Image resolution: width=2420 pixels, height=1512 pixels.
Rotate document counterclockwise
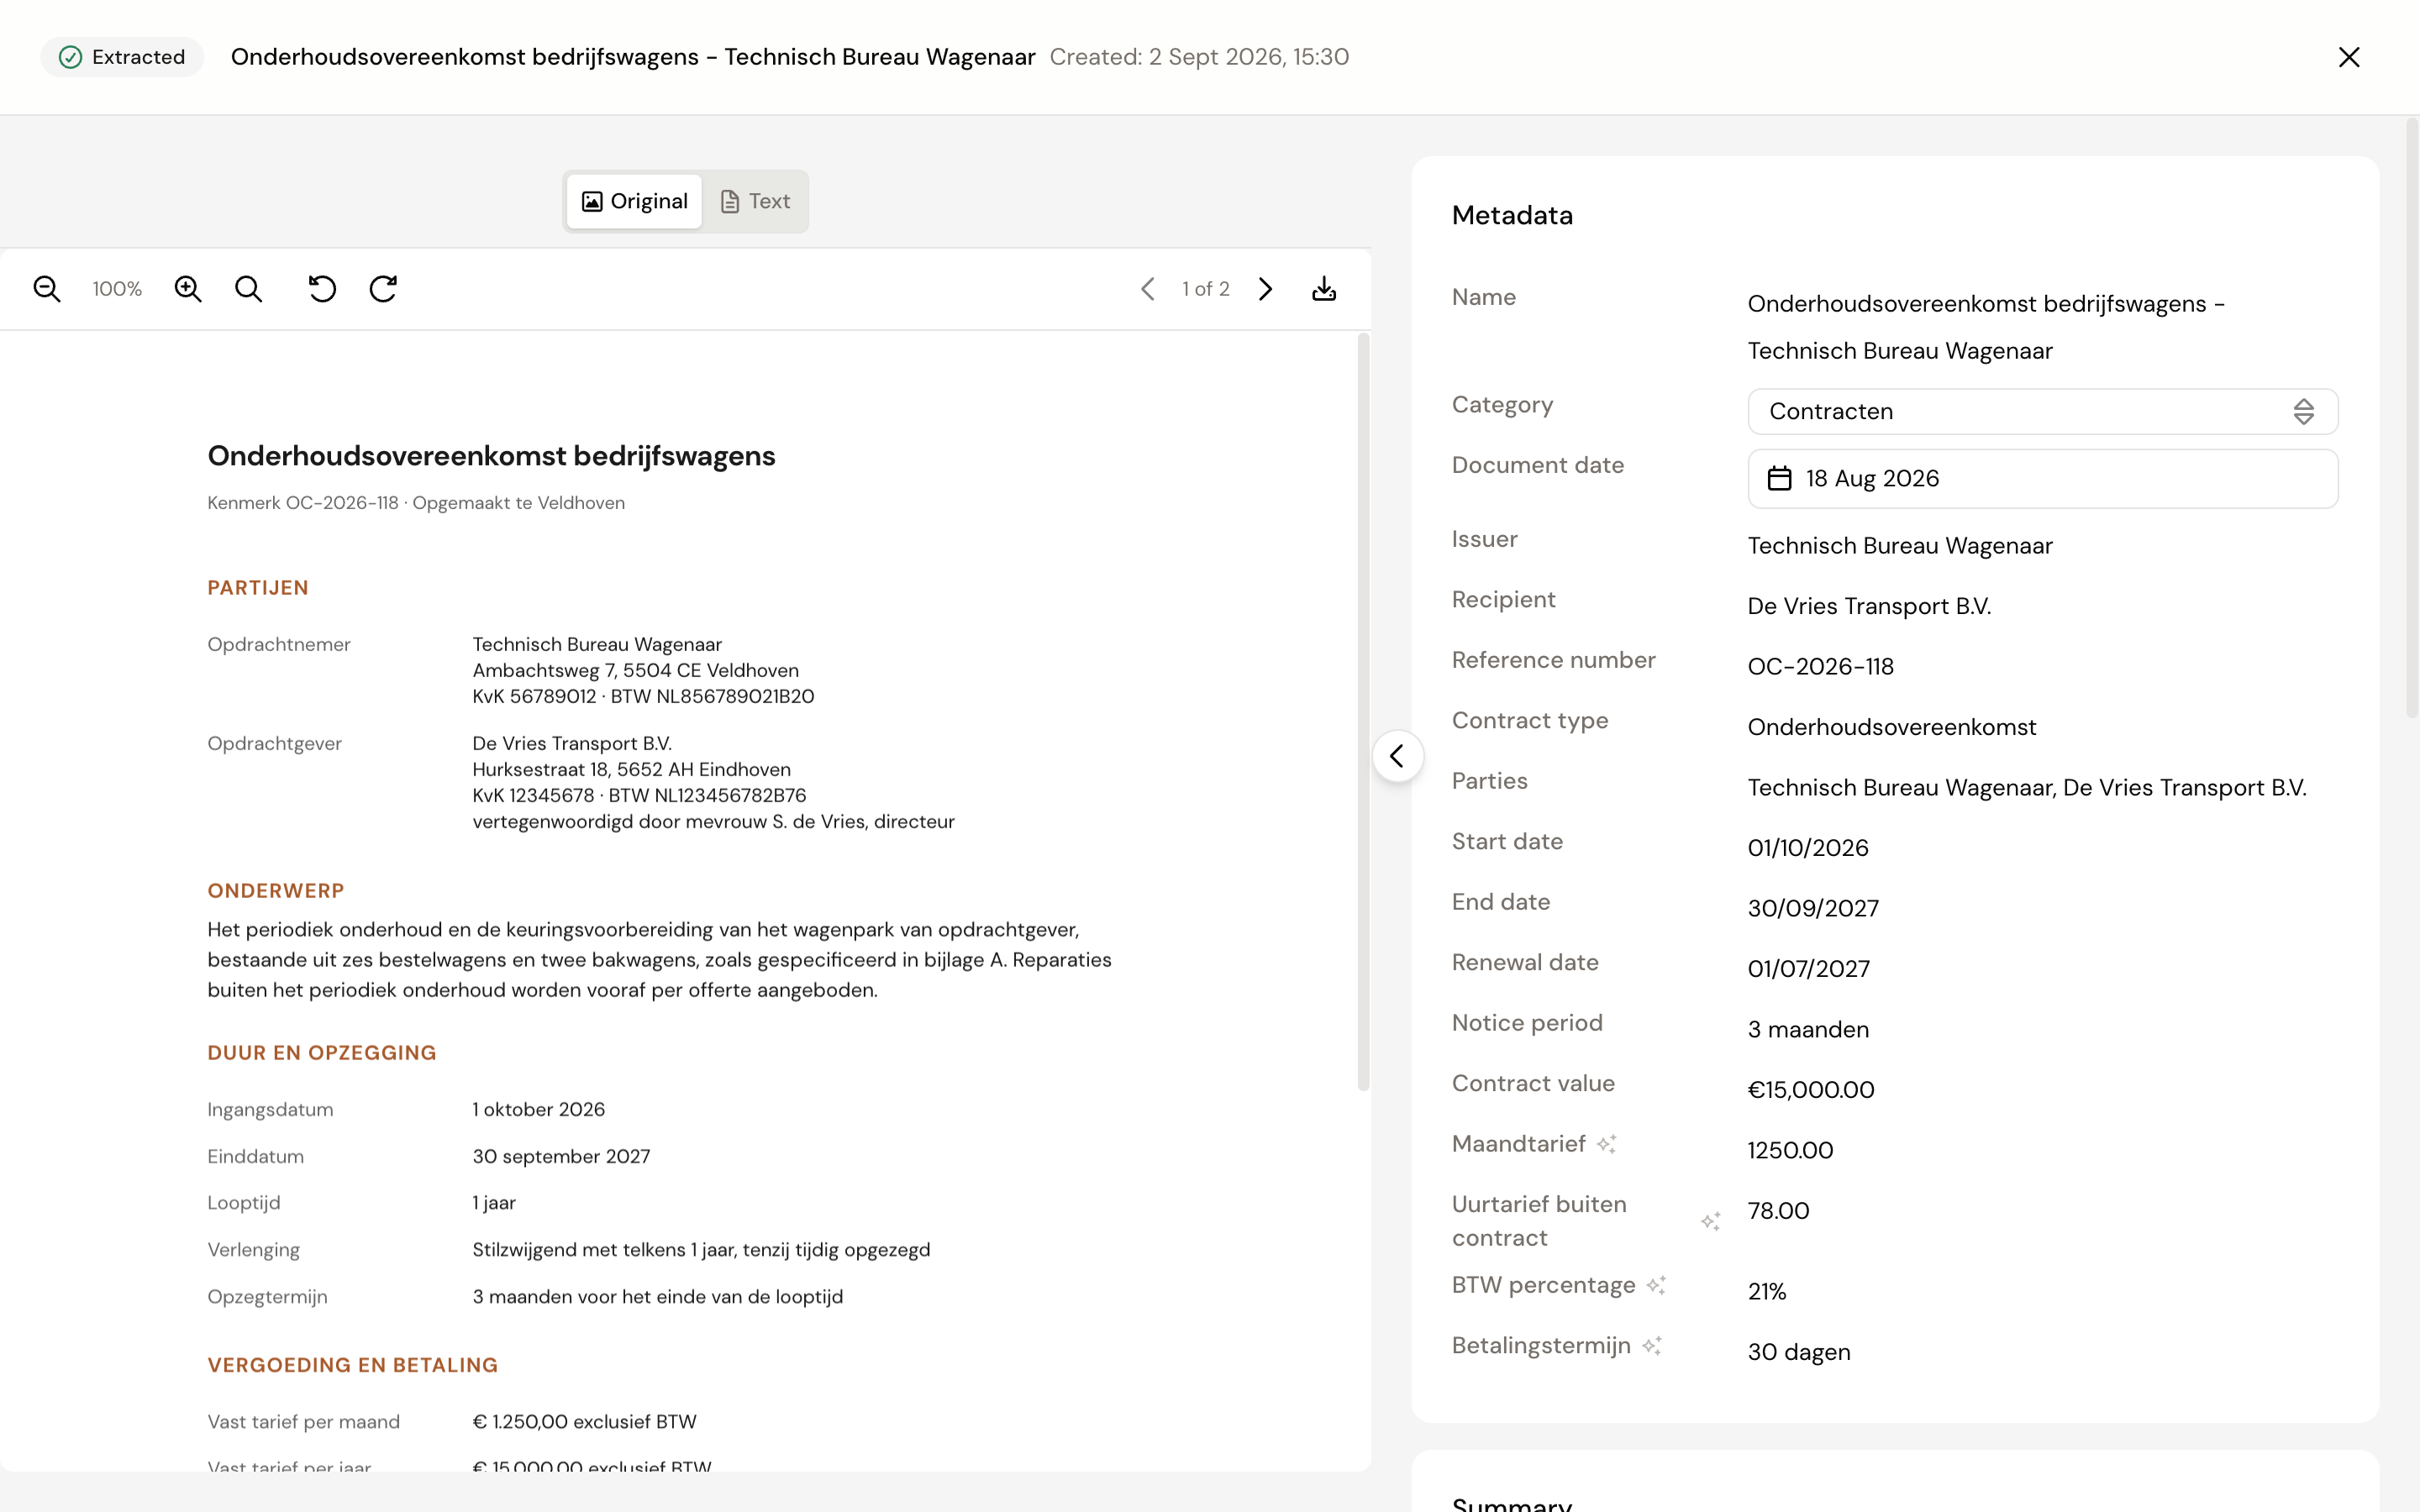click(322, 289)
